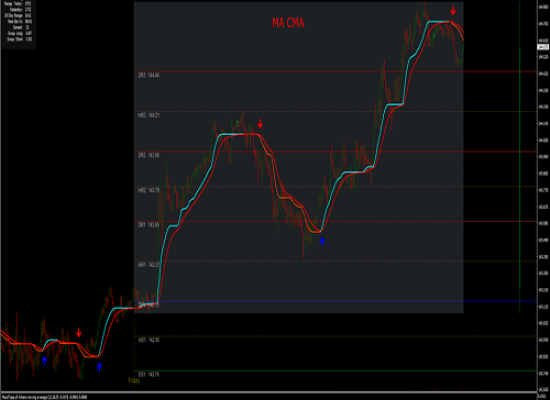Screen dimensions: 550x400
Task: Click the indicator status text at bottom left
Action: click(45, 397)
